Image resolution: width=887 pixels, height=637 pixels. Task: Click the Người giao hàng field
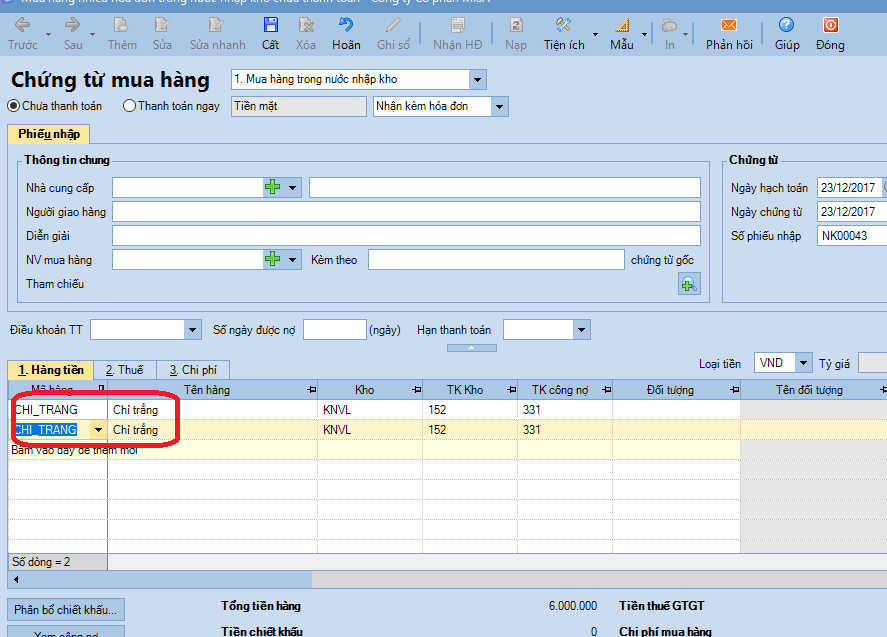point(406,212)
